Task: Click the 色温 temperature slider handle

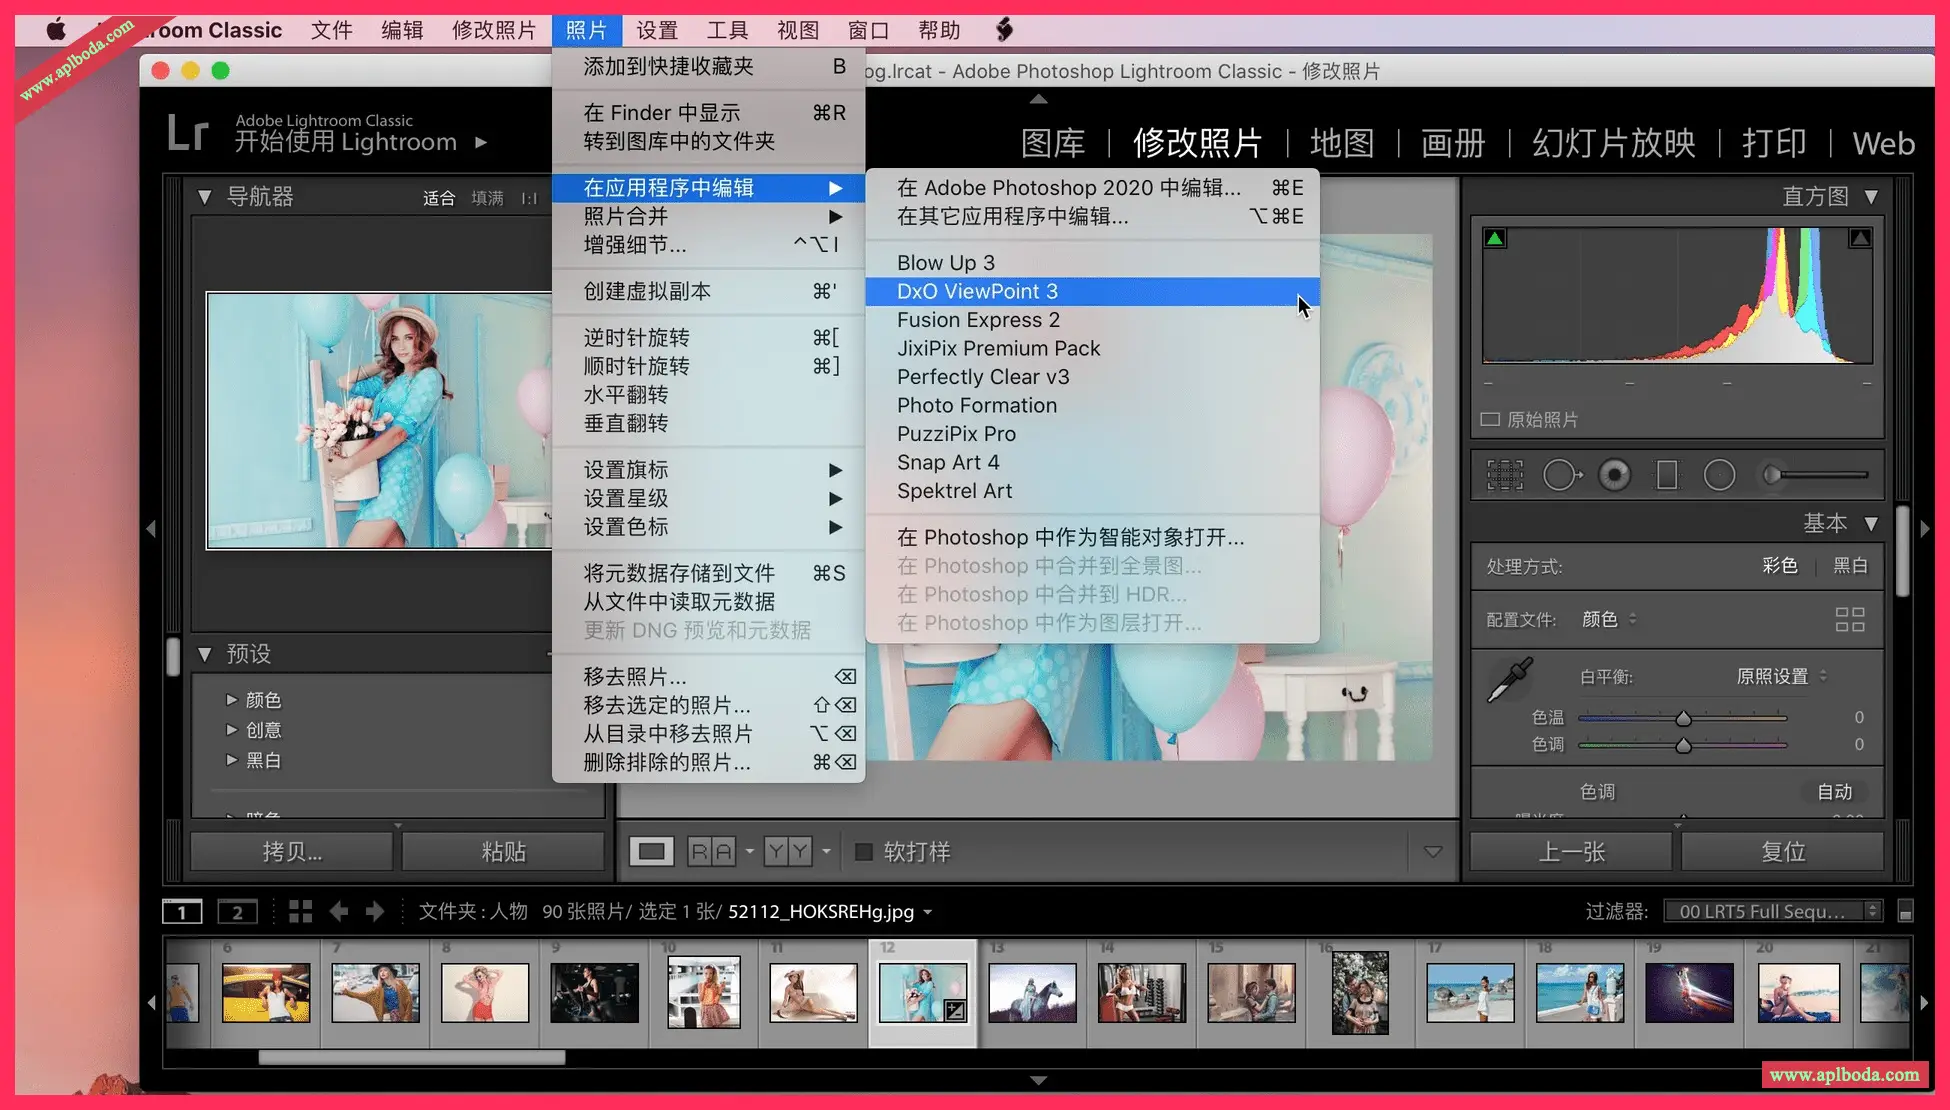Action: point(1683,718)
